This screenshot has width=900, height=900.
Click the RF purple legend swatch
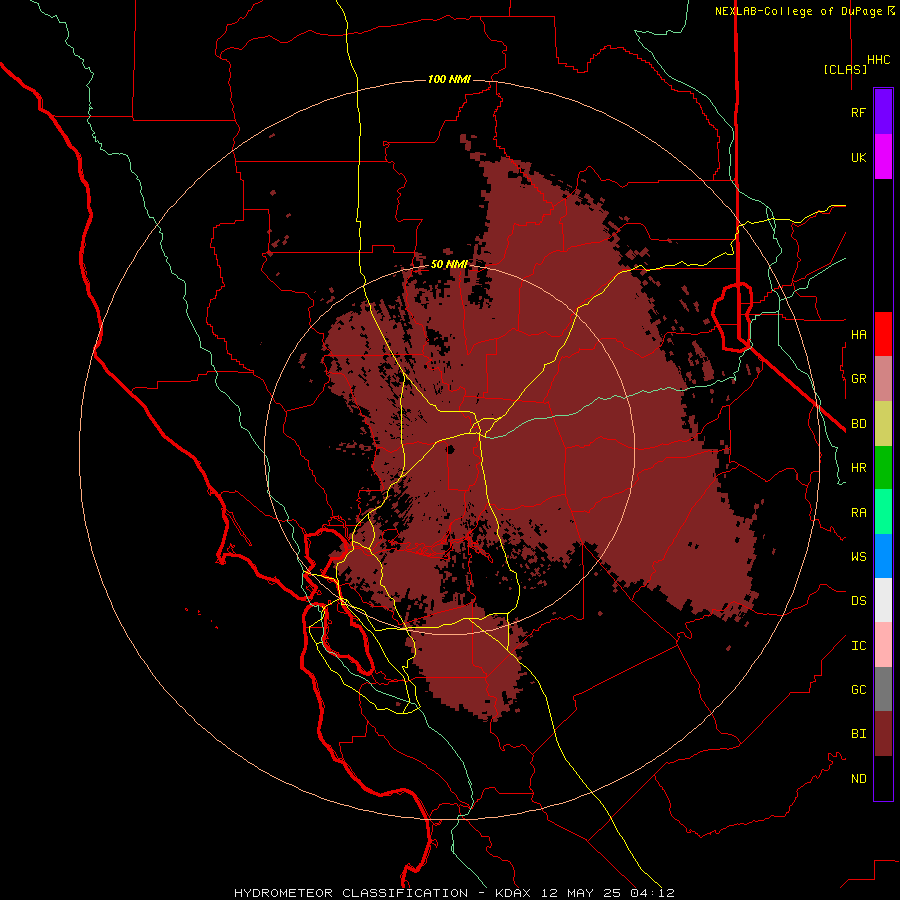coord(883,112)
